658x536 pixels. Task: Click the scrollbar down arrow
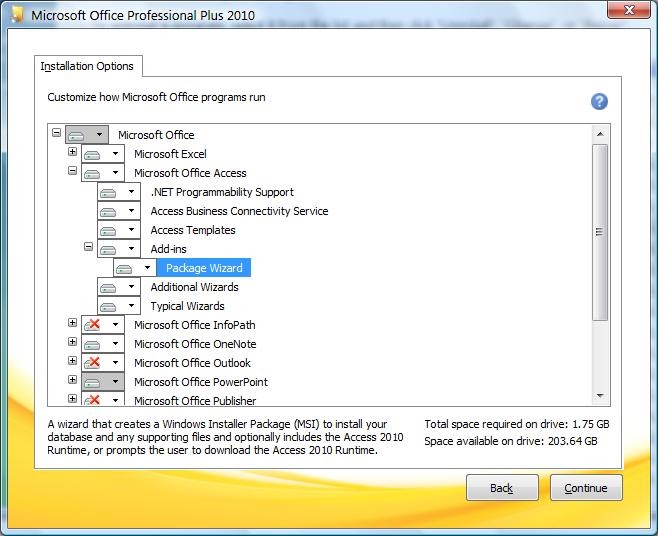coord(600,396)
